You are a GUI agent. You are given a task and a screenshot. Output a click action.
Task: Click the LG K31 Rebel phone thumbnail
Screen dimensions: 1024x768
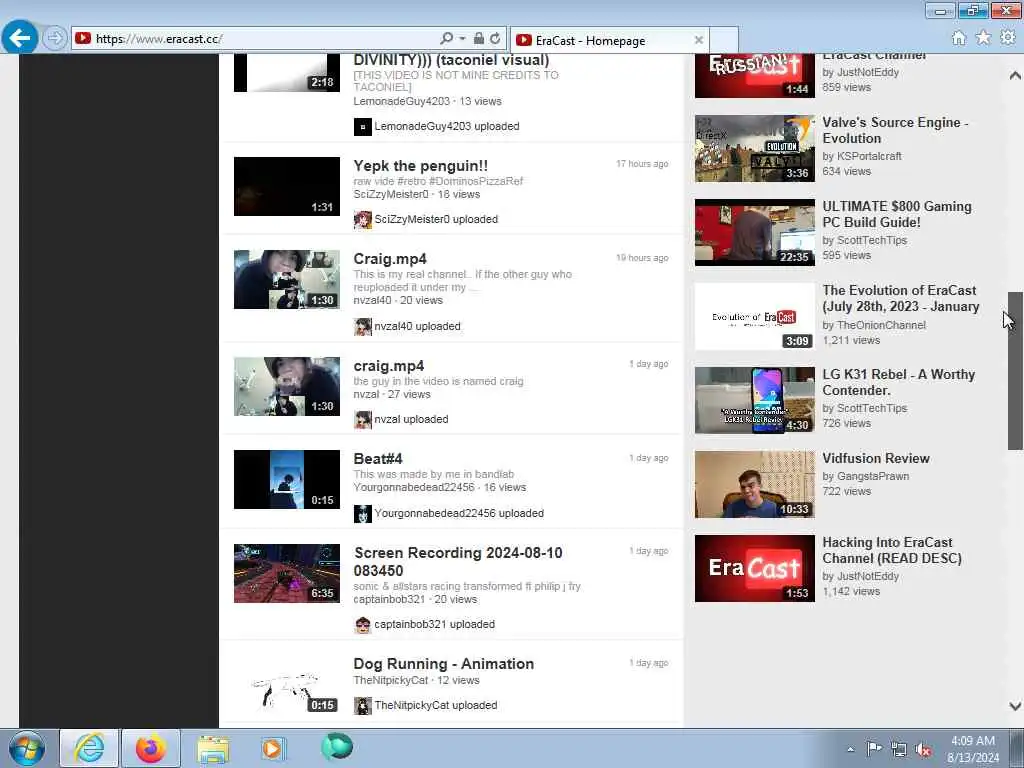pos(754,400)
